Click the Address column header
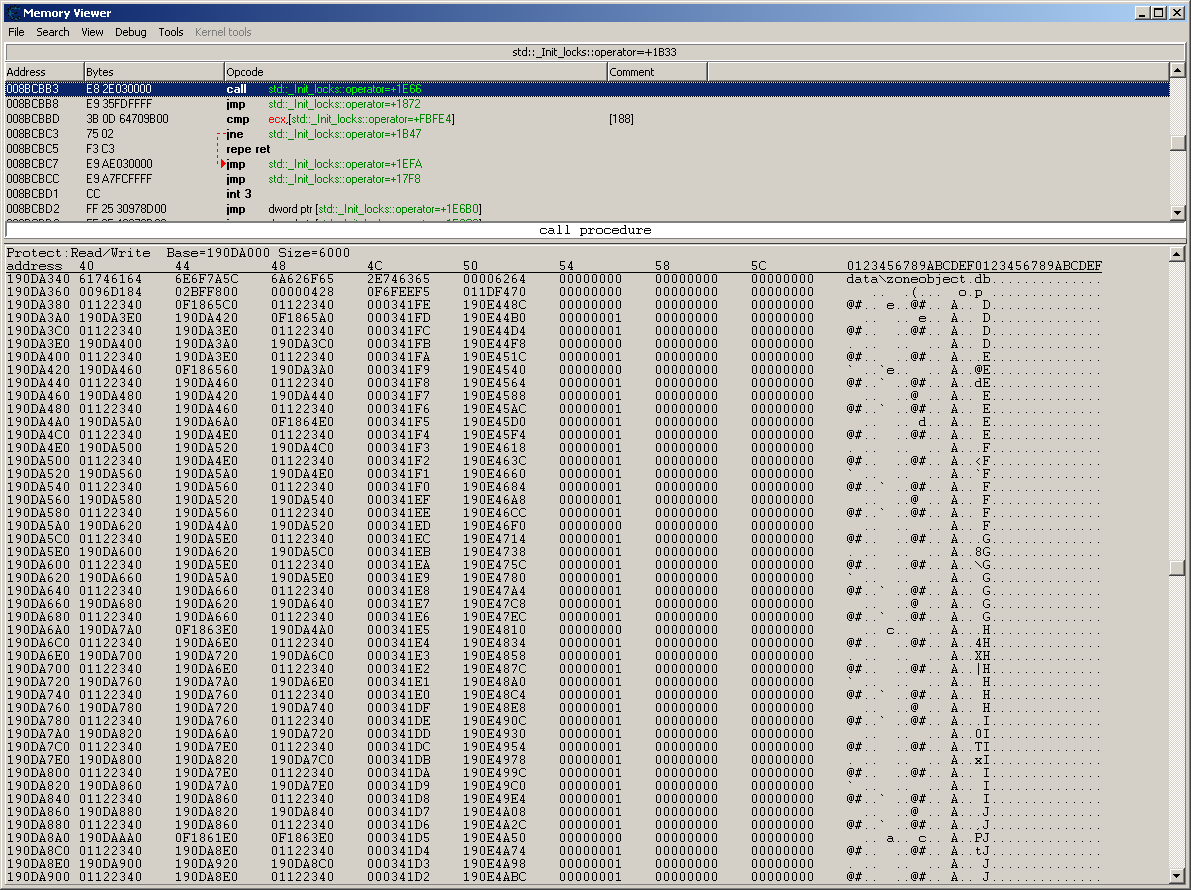 click(x=44, y=71)
